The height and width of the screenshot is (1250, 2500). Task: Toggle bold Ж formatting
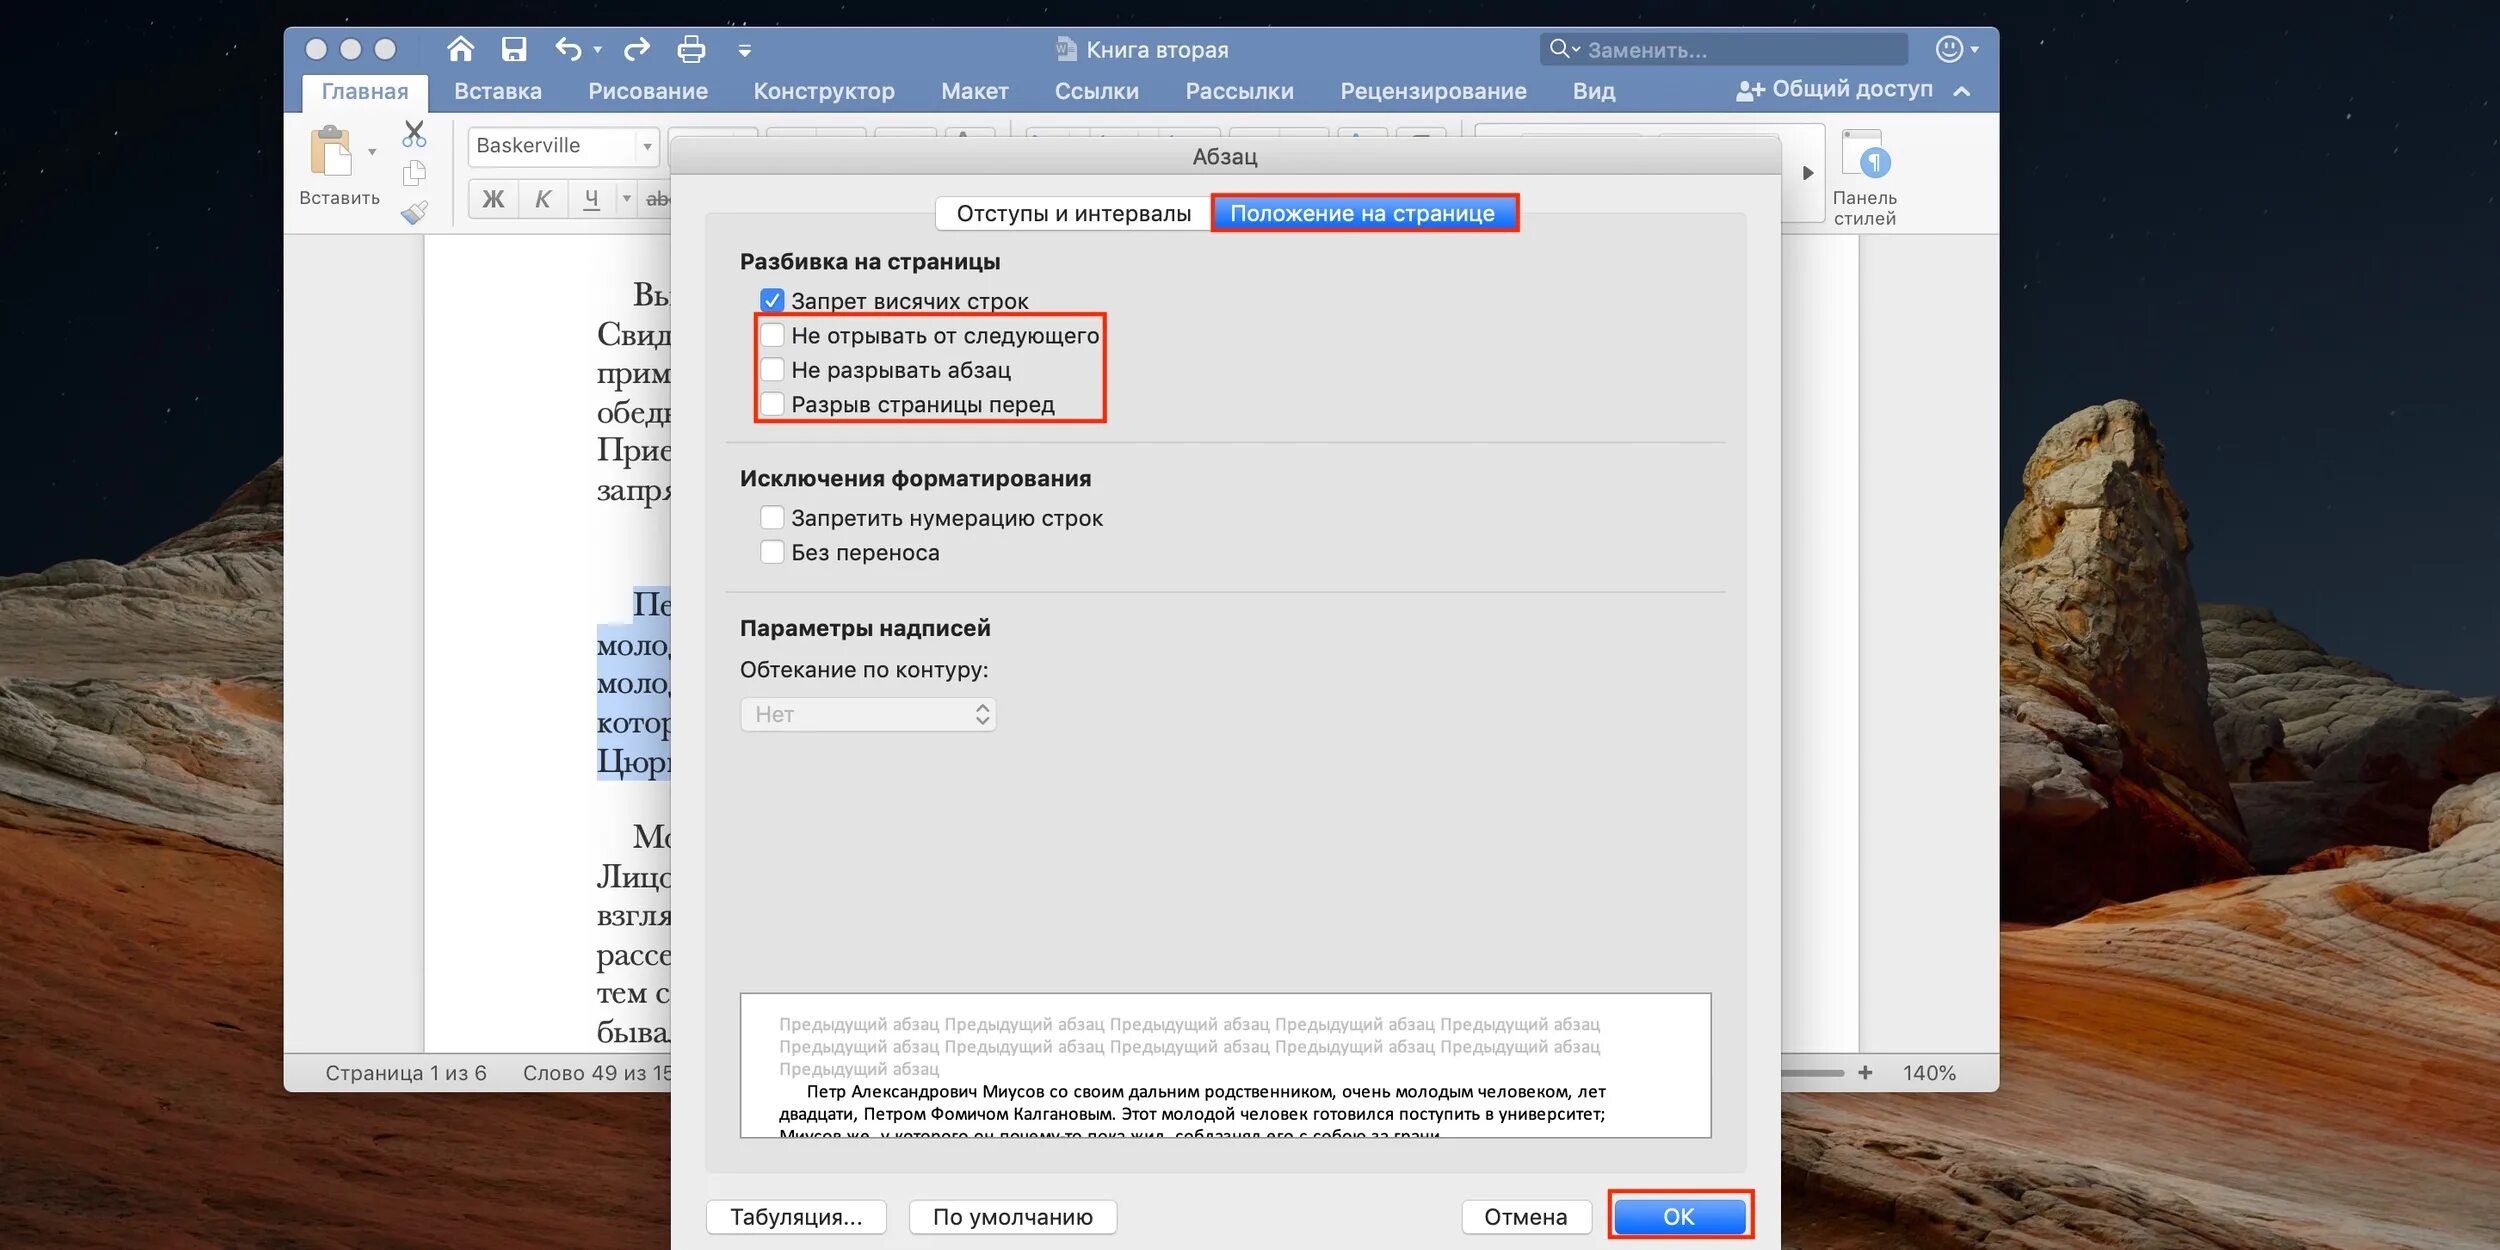click(x=493, y=199)
